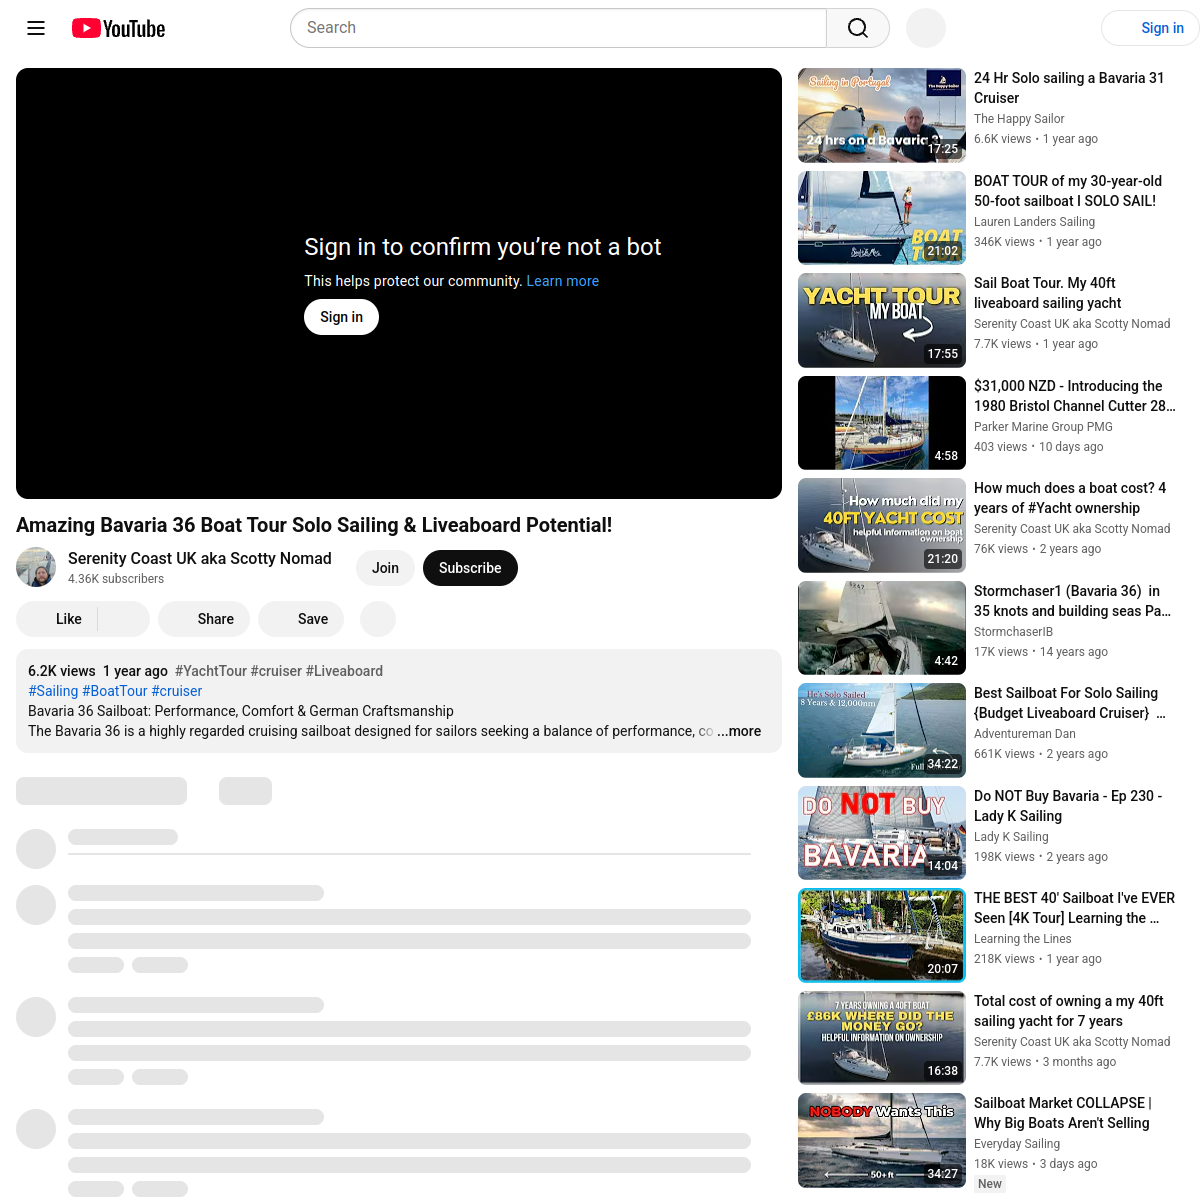The height and width of the screenshot is (1200, 1200).
Task: Open the #Sailing hashtag page
Action: coord(52,691)
